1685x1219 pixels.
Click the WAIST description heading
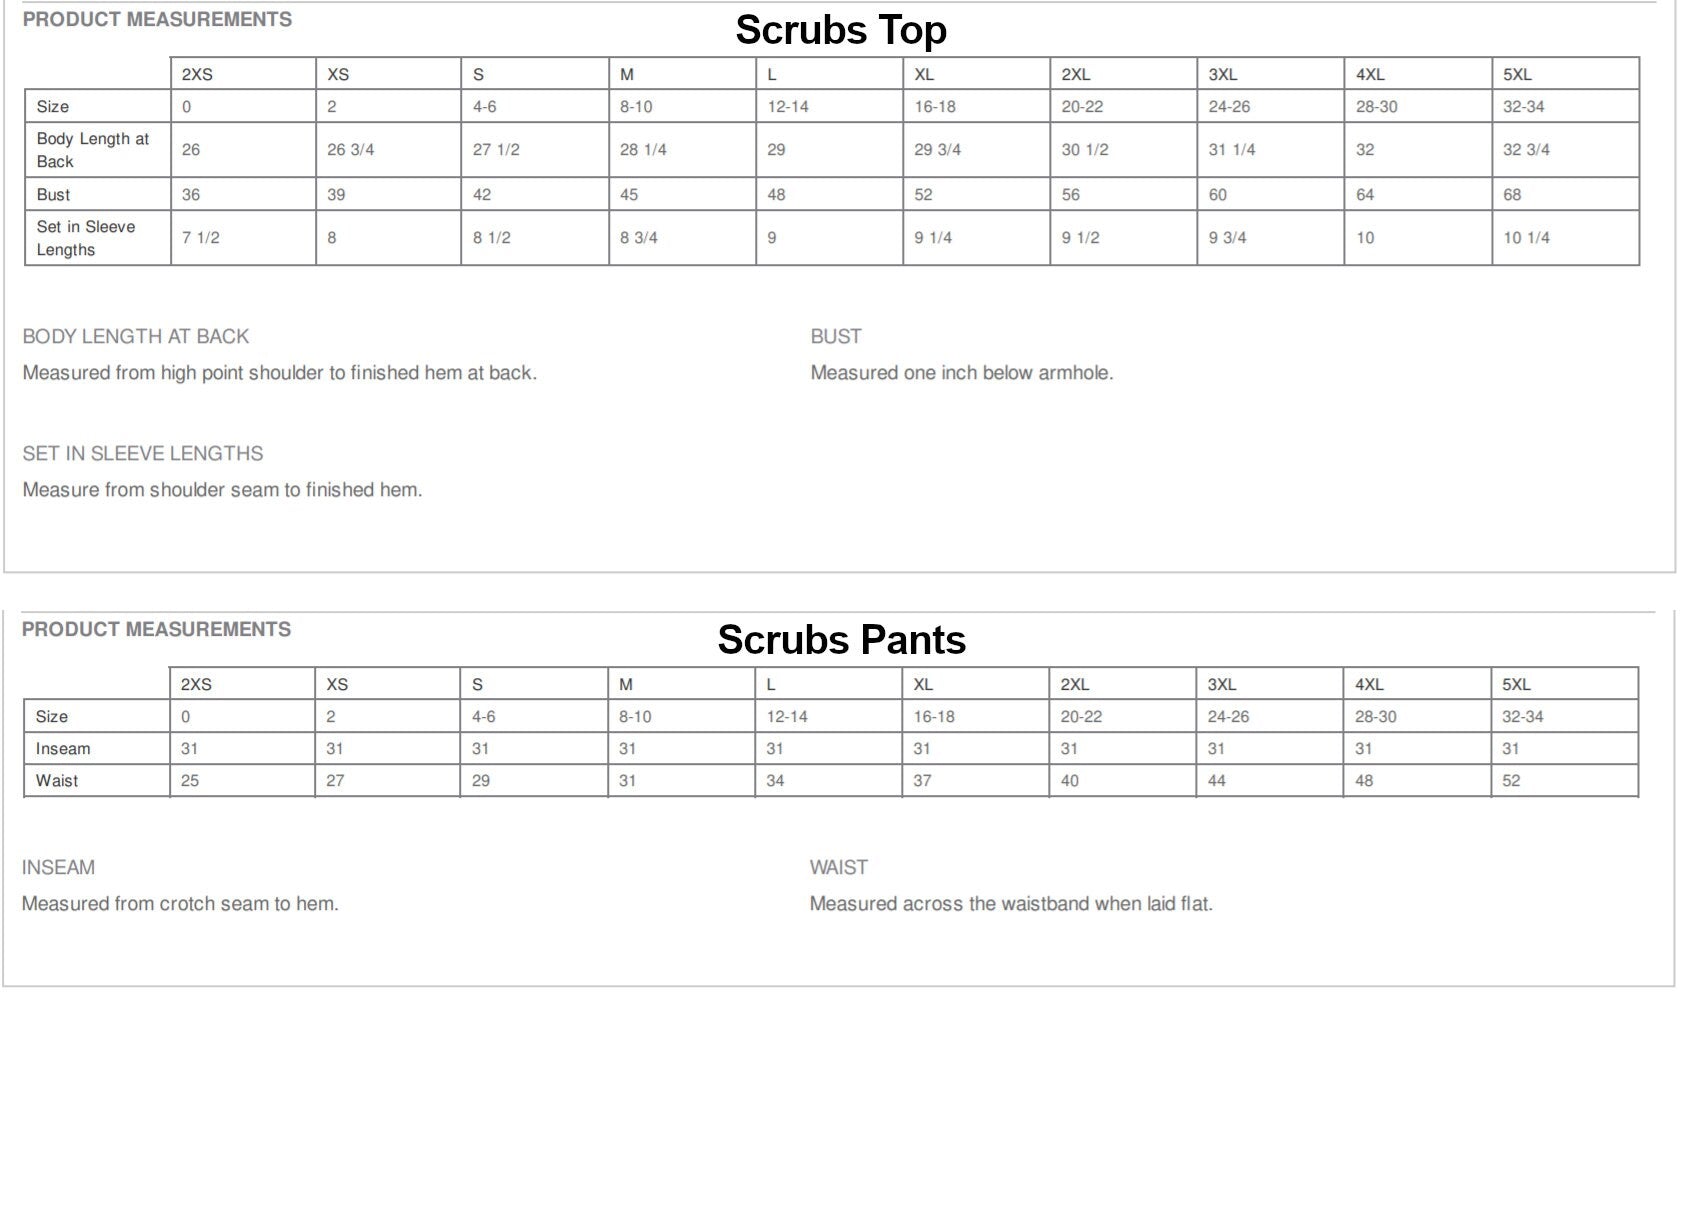click(839, 868)
